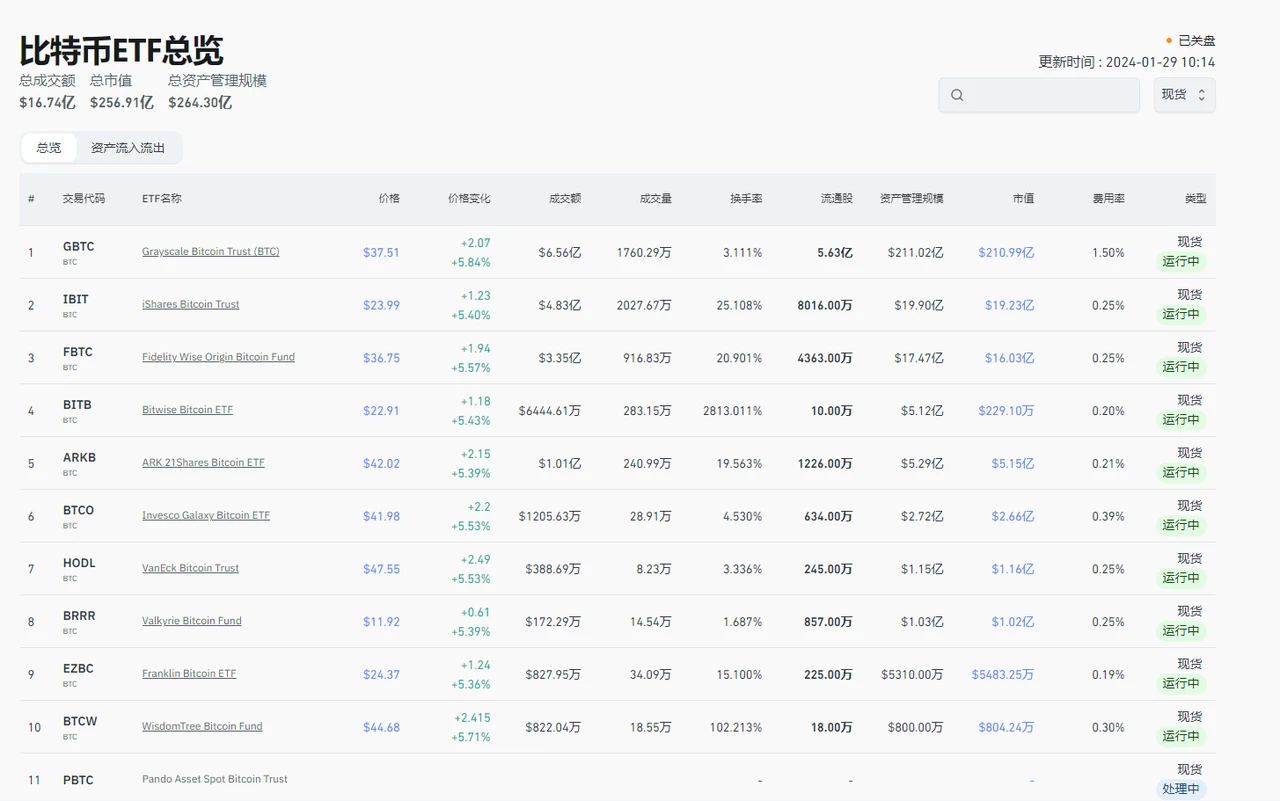The width and height of the screenshot is (1280, 801).
Task: Sort by the 资产管理规模 column header
Action: click(911, 199)
